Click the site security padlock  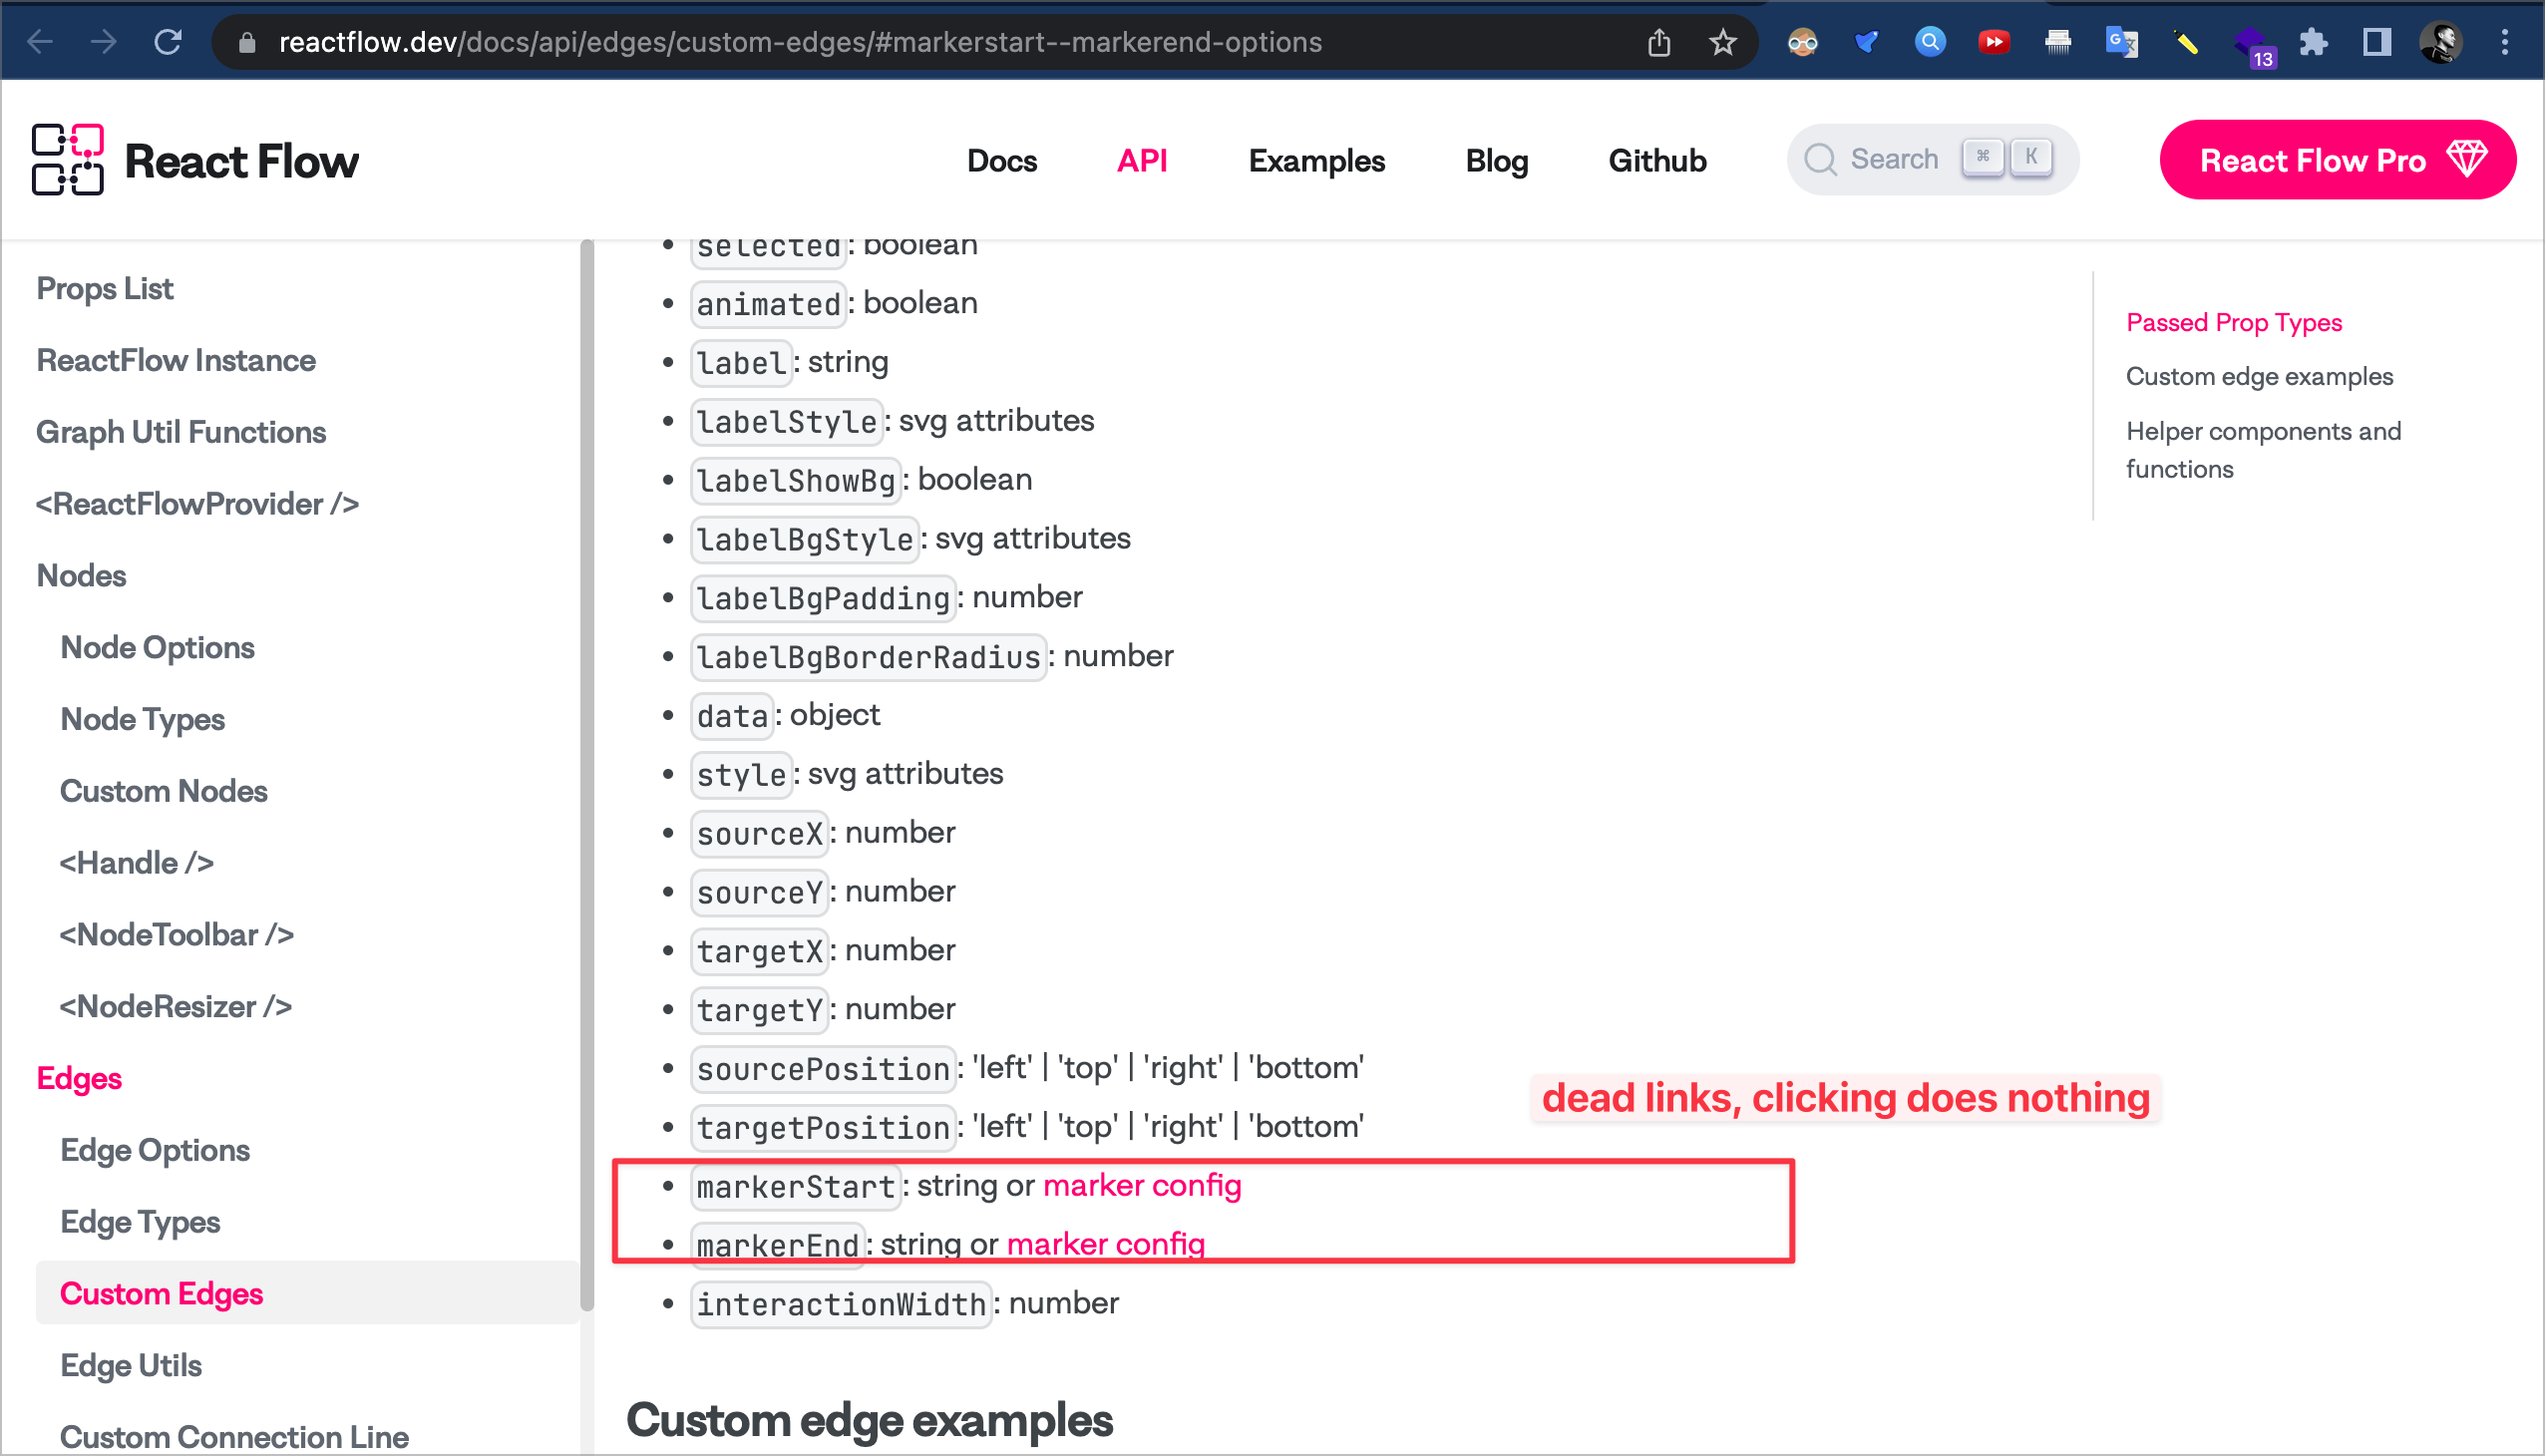tap(246, 43)
